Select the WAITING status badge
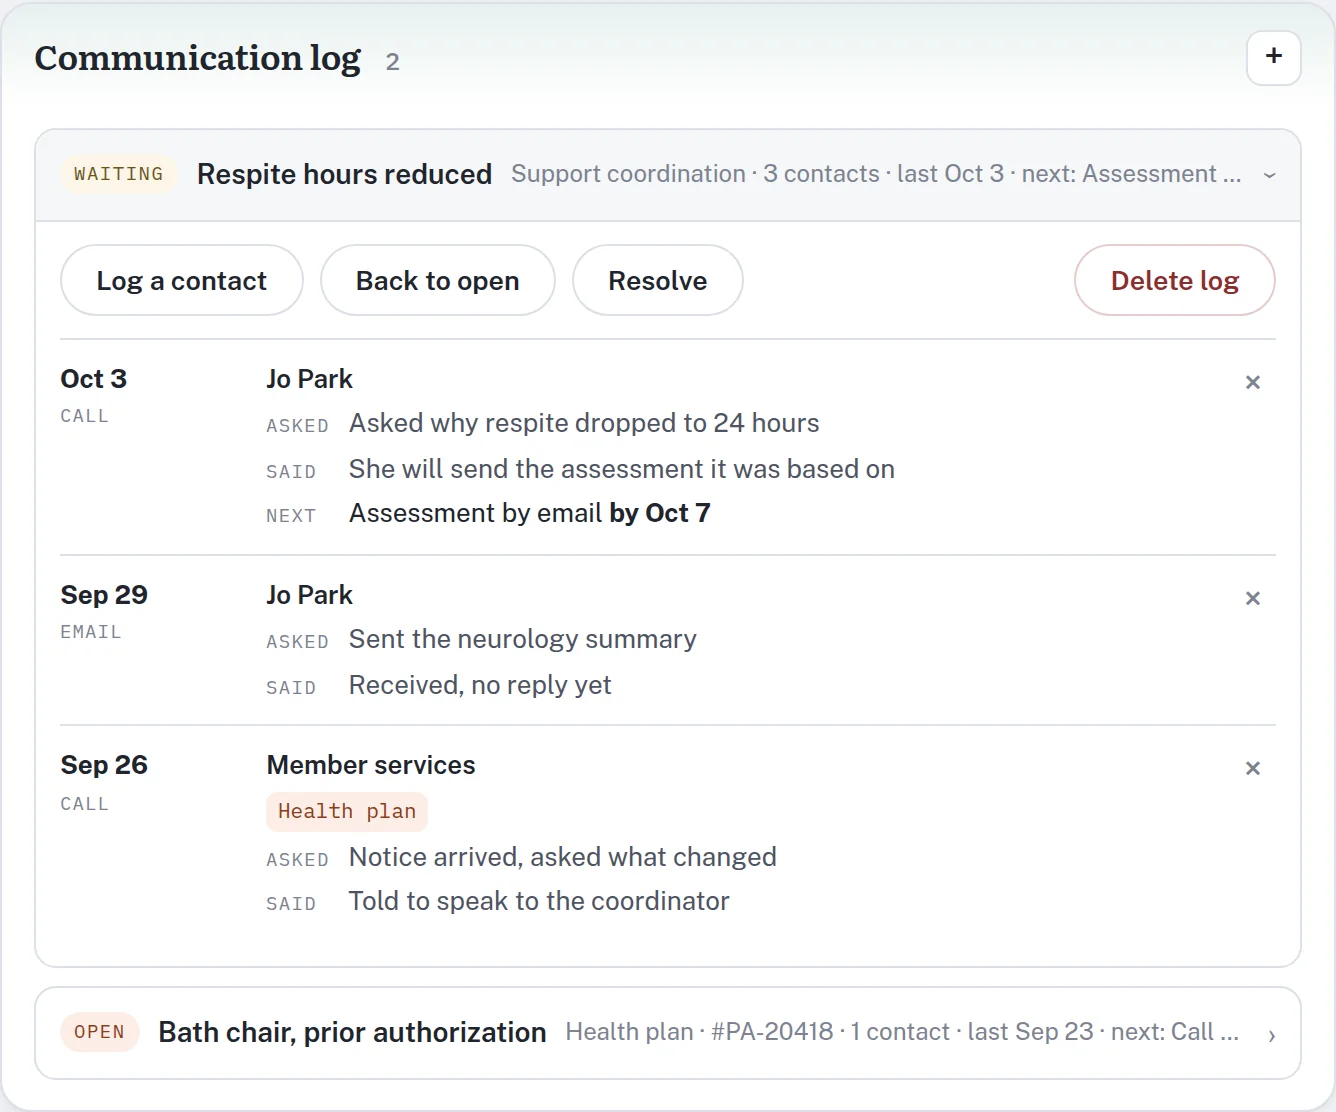The height and width of the screenshot is (1112, 1336). point(118,174)
